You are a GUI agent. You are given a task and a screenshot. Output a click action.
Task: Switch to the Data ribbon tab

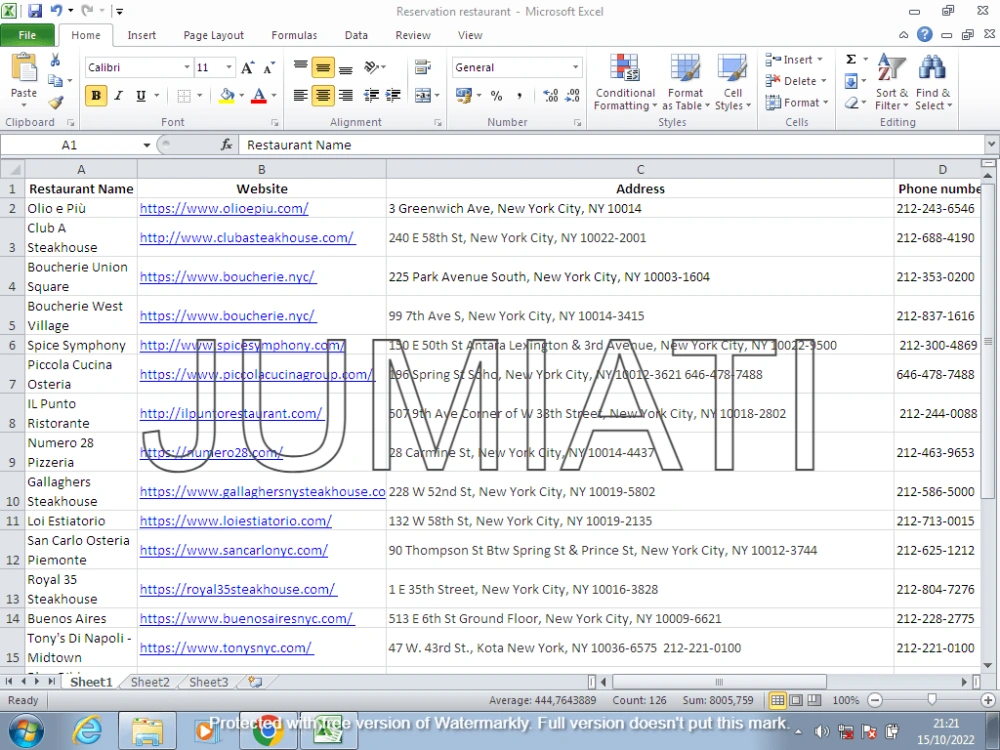click(356, 35)
